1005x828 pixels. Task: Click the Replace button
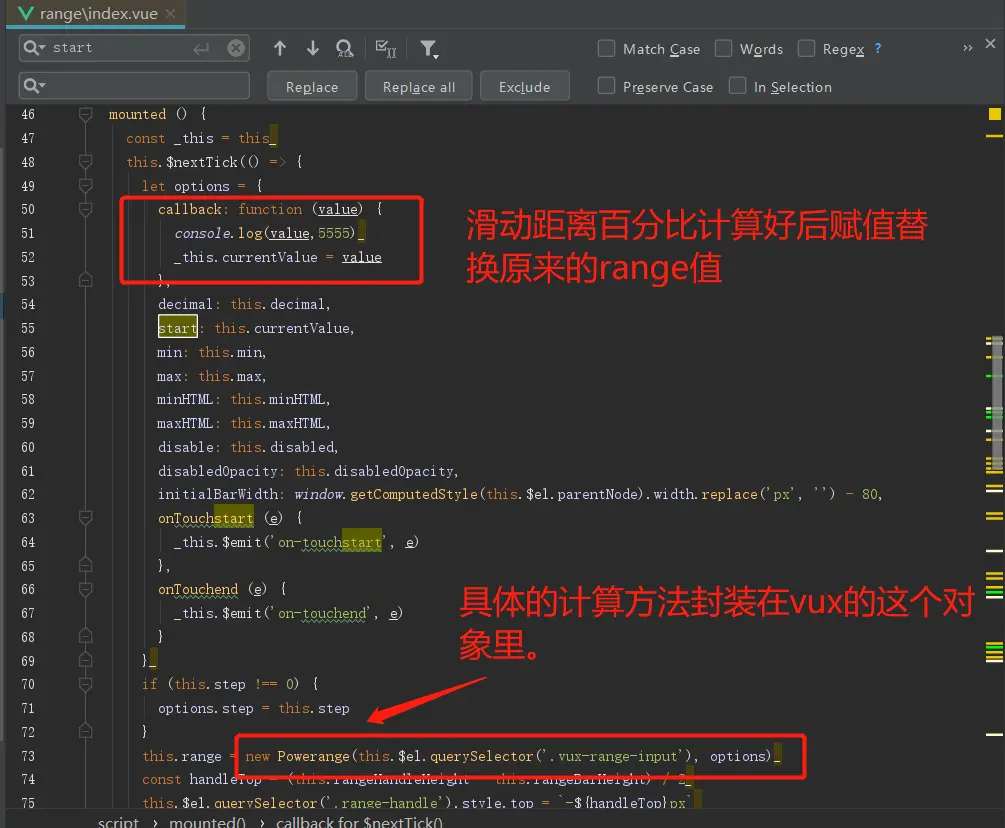pyautogui.click(x=312, y=87)
